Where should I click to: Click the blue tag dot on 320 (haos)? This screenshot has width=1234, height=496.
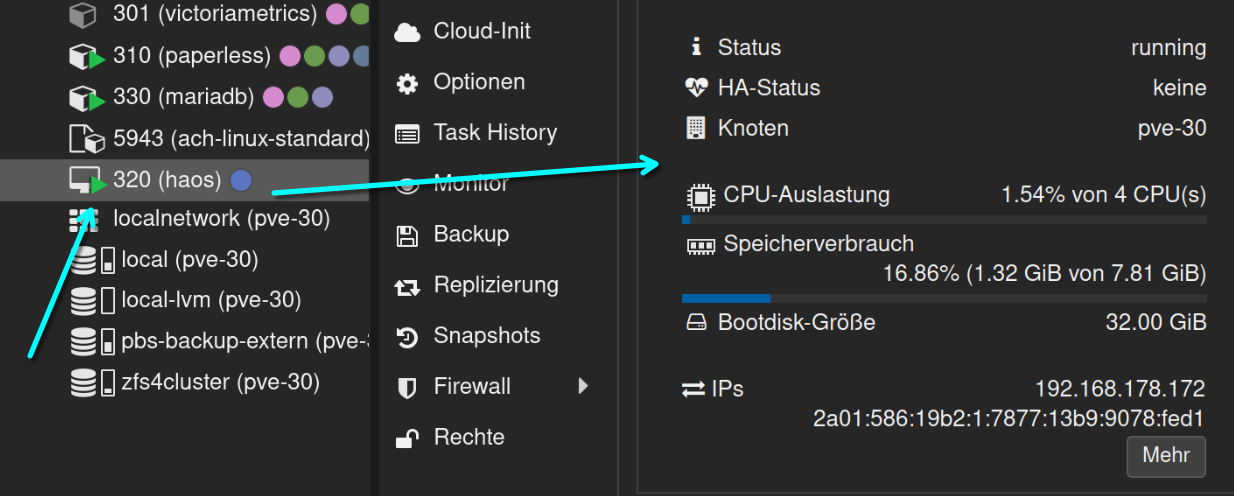pyautogui.click(x=241, y=180)
